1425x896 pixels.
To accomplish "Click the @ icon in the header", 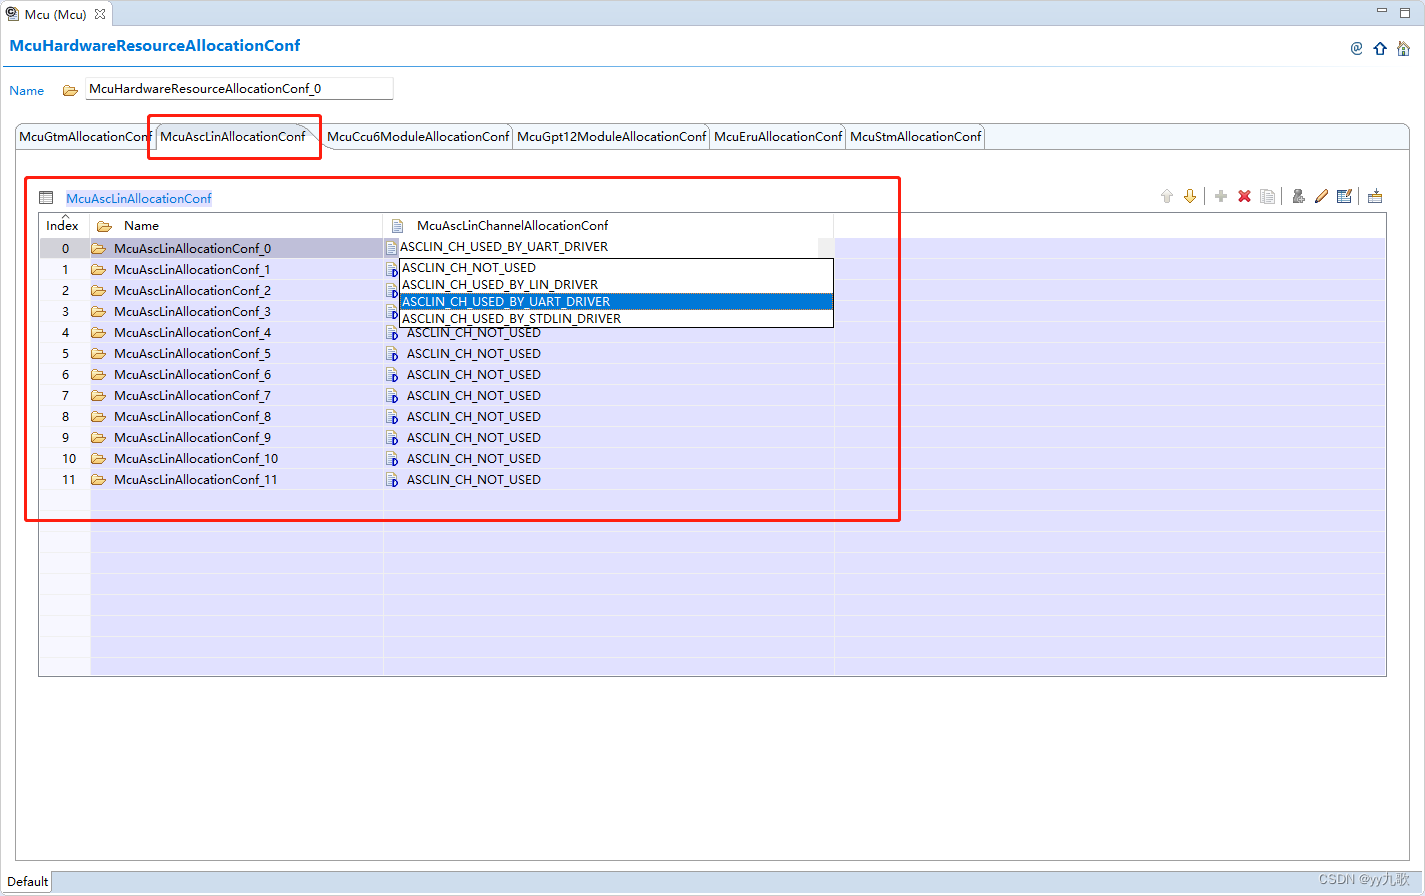I will [x=1356, y=48].
